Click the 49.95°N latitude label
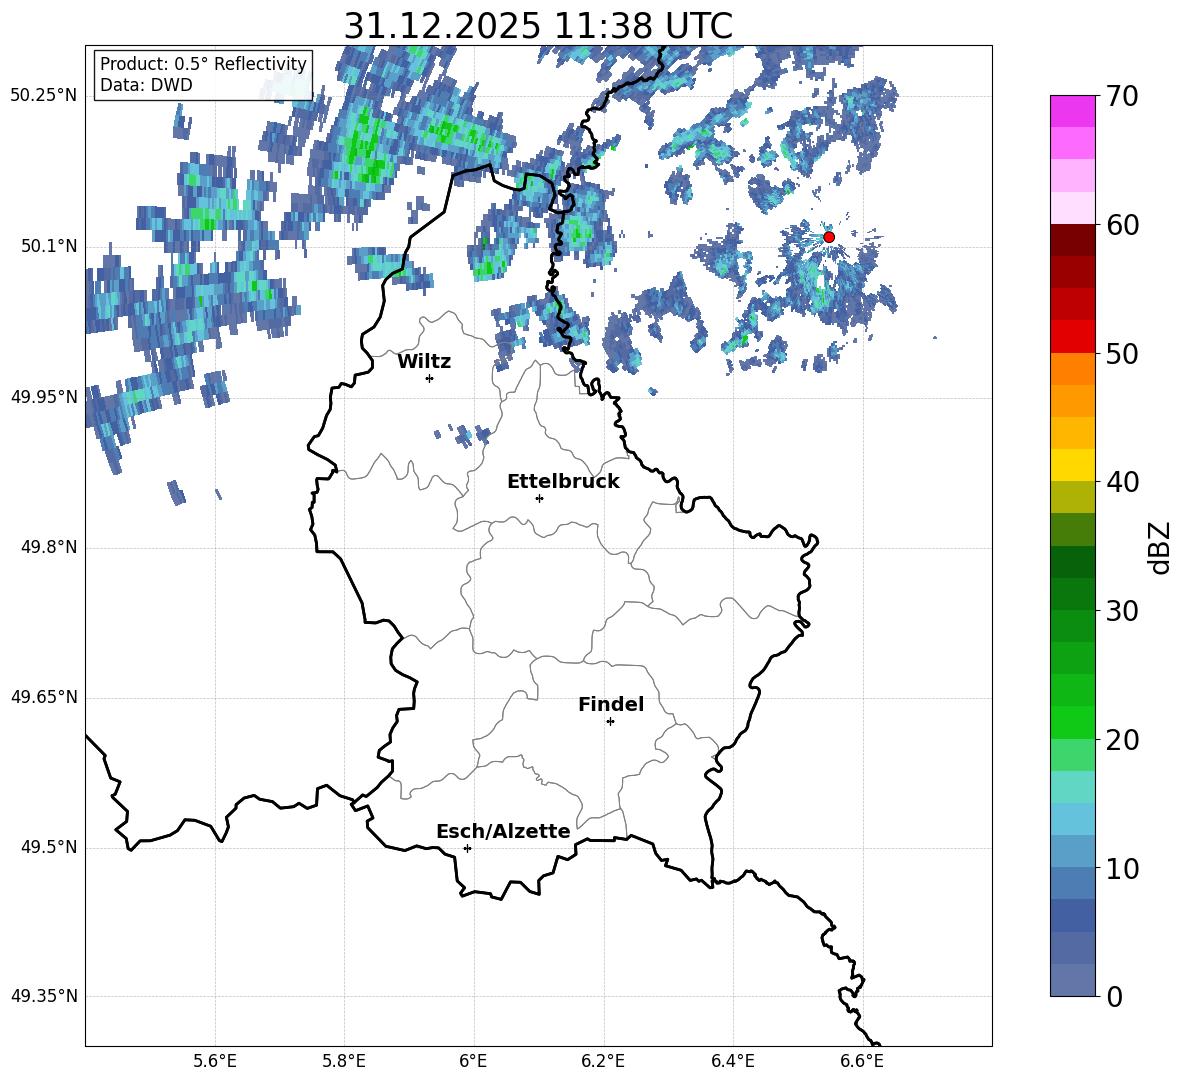The height and width of the screenshot is (1081, 1184). tap(44, 397)
